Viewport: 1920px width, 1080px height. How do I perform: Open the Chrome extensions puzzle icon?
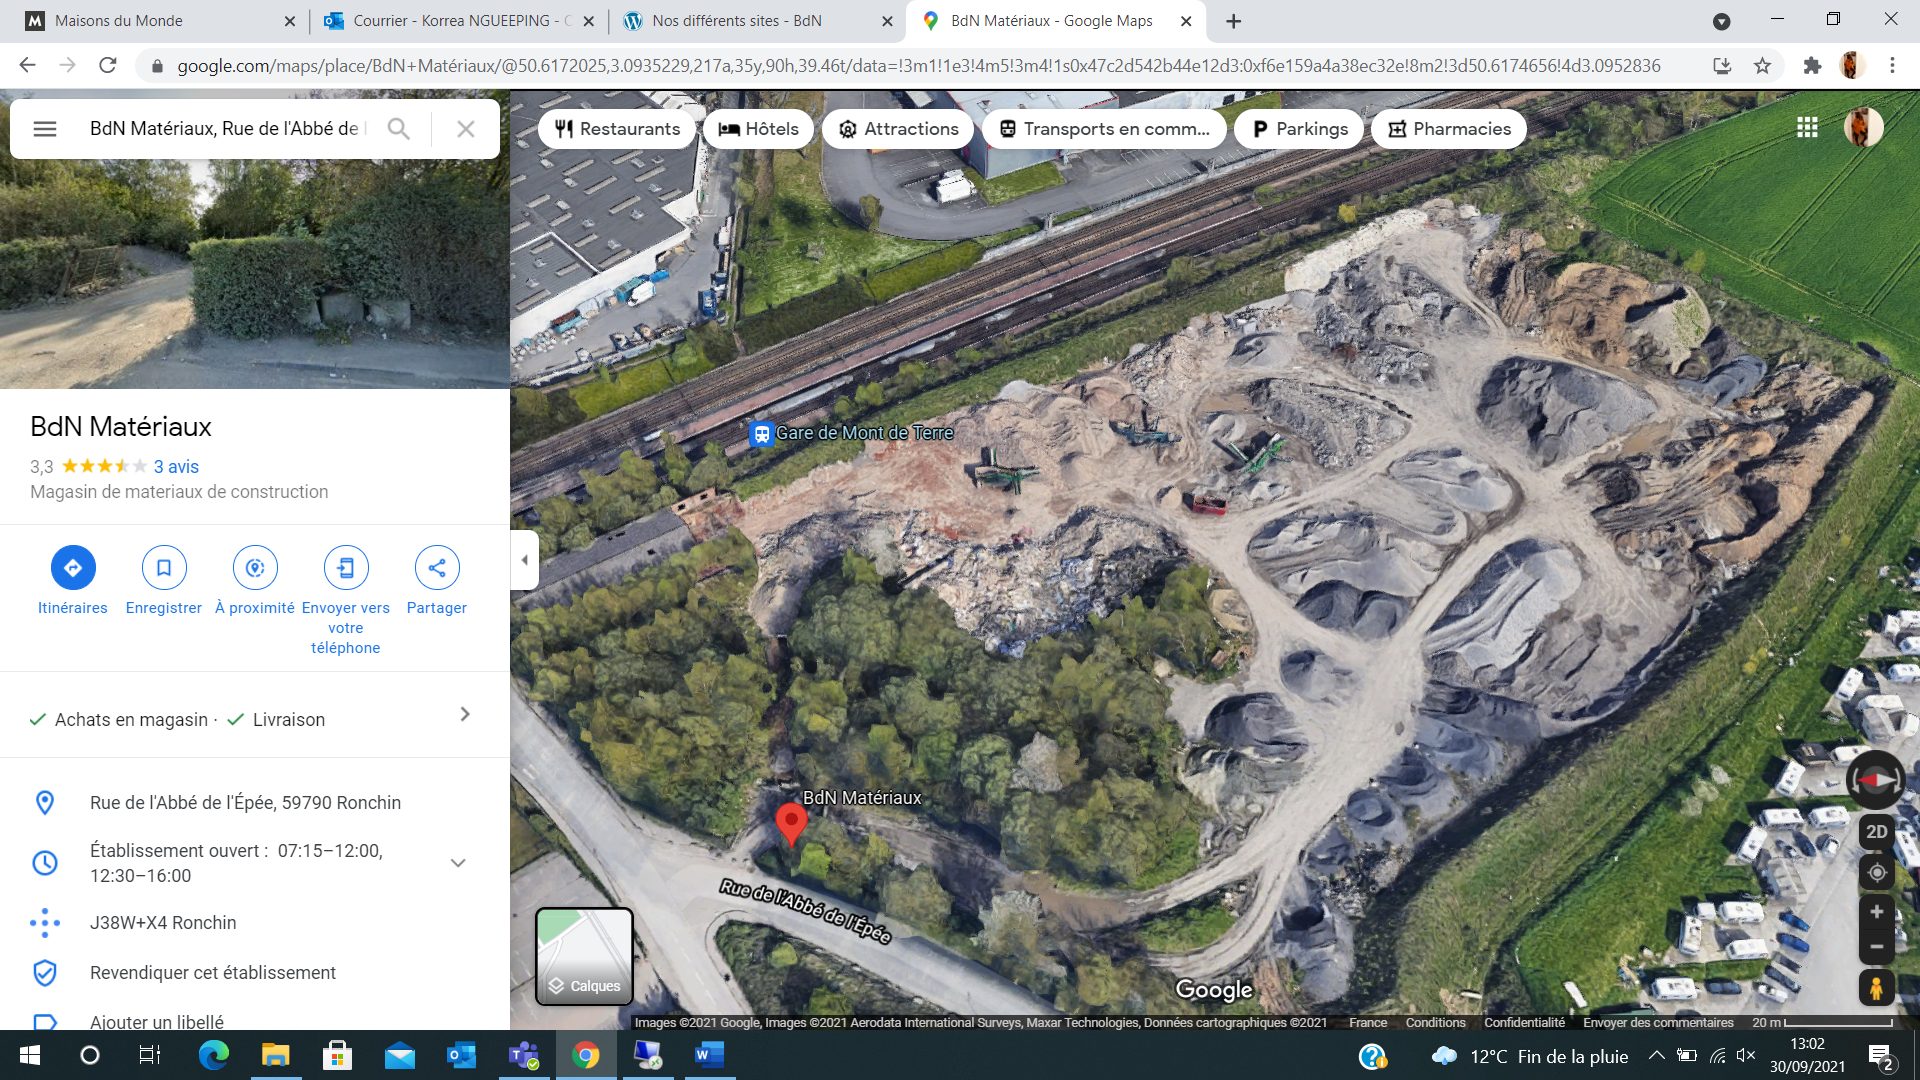pos(1812,66)
